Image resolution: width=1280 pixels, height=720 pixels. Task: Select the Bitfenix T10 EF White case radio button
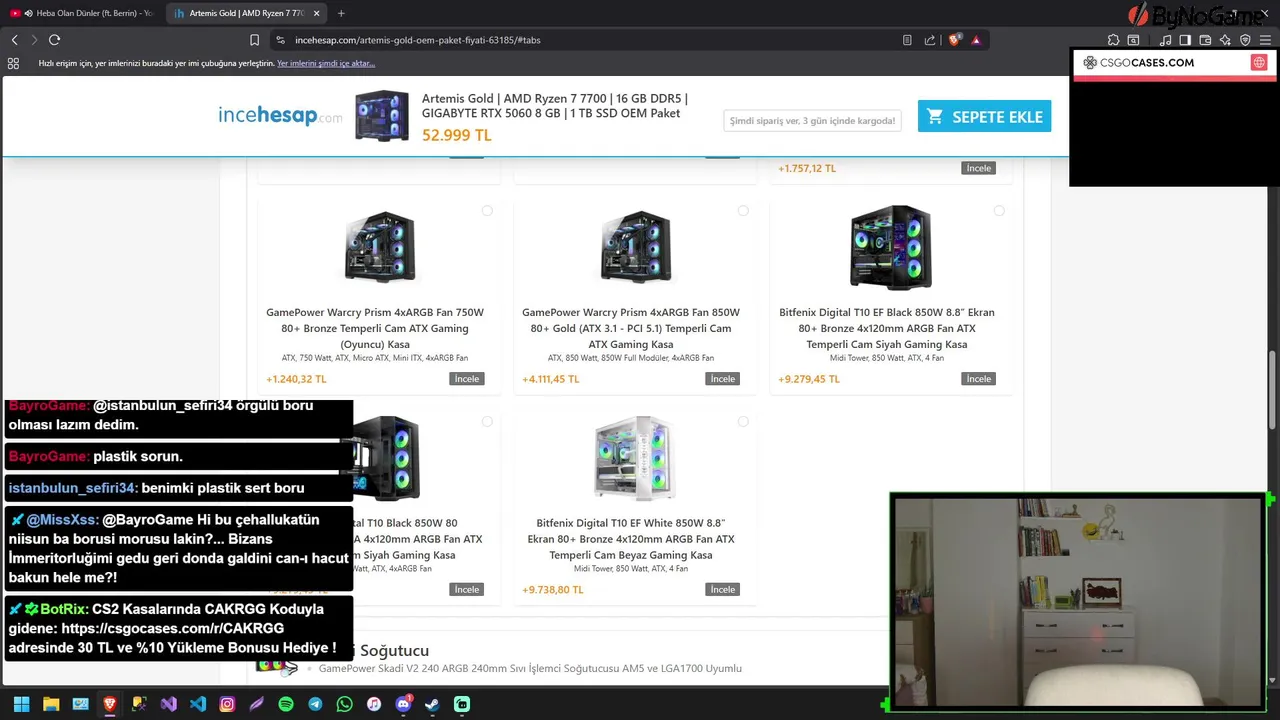pyautogui.click(x=743, y=422)
